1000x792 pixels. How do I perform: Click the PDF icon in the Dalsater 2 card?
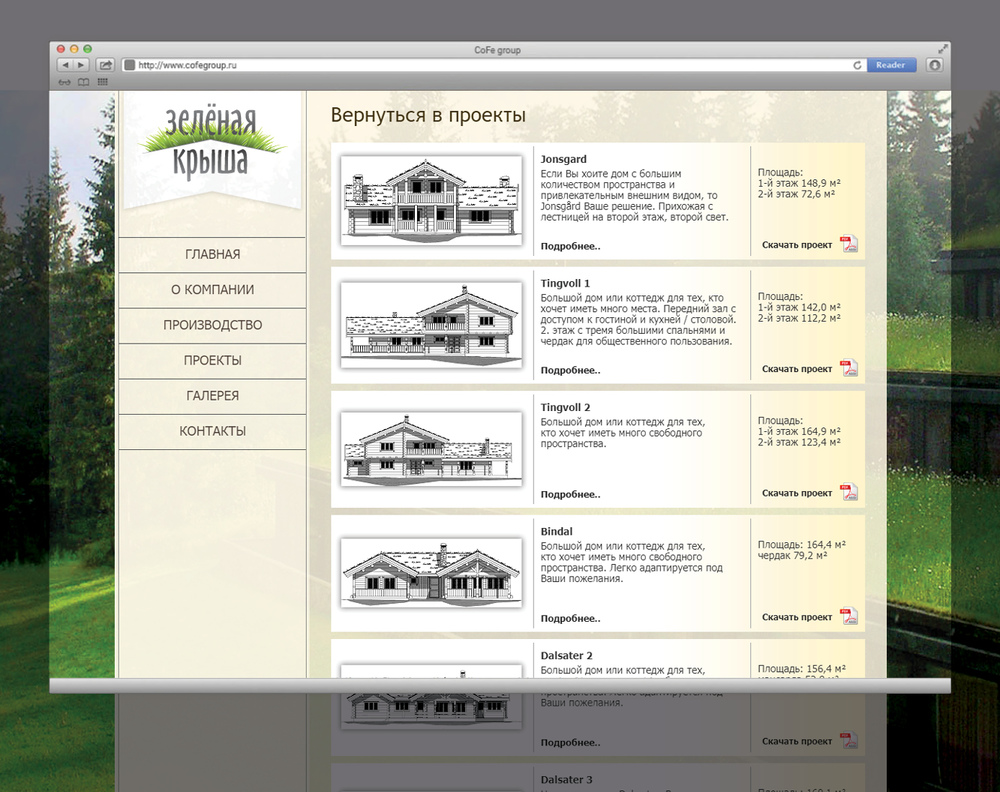pyautogui.click(x=849, y=740)
